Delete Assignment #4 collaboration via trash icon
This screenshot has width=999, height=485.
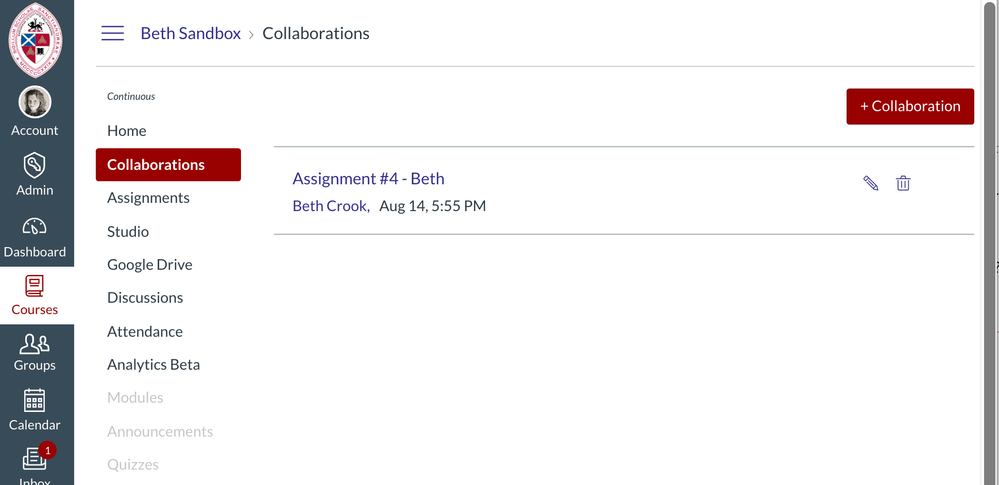pyautogui.click(x=903, y=183)
